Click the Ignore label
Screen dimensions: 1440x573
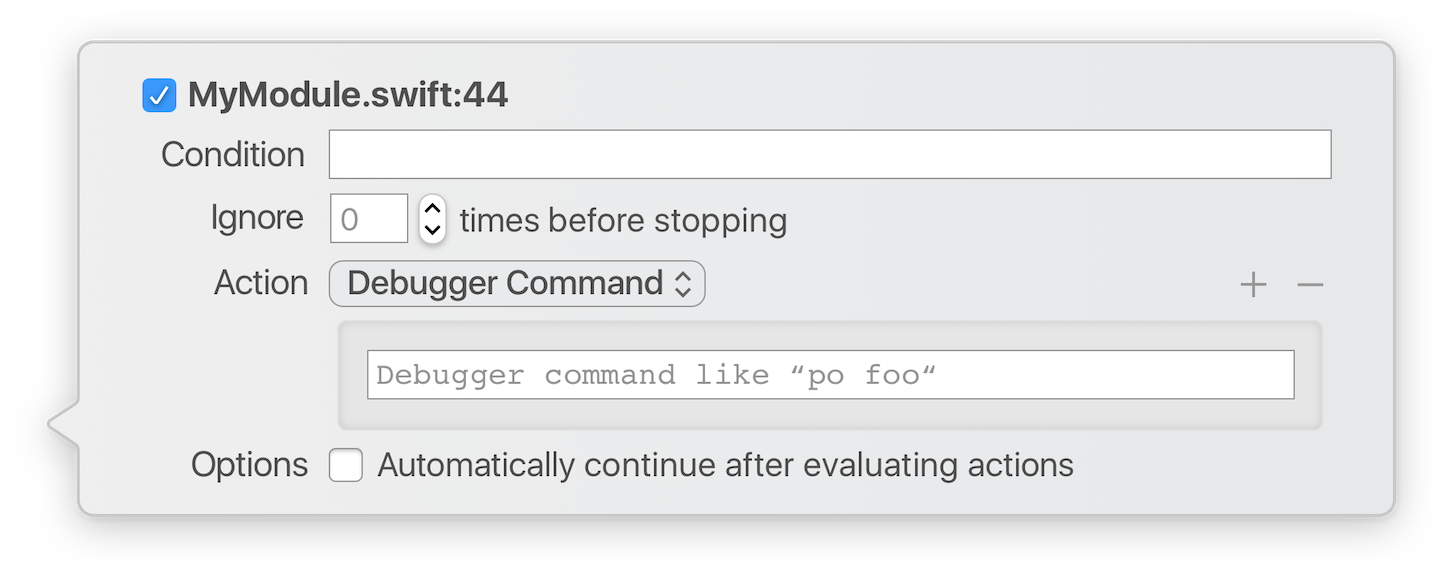tap(257, 218)
